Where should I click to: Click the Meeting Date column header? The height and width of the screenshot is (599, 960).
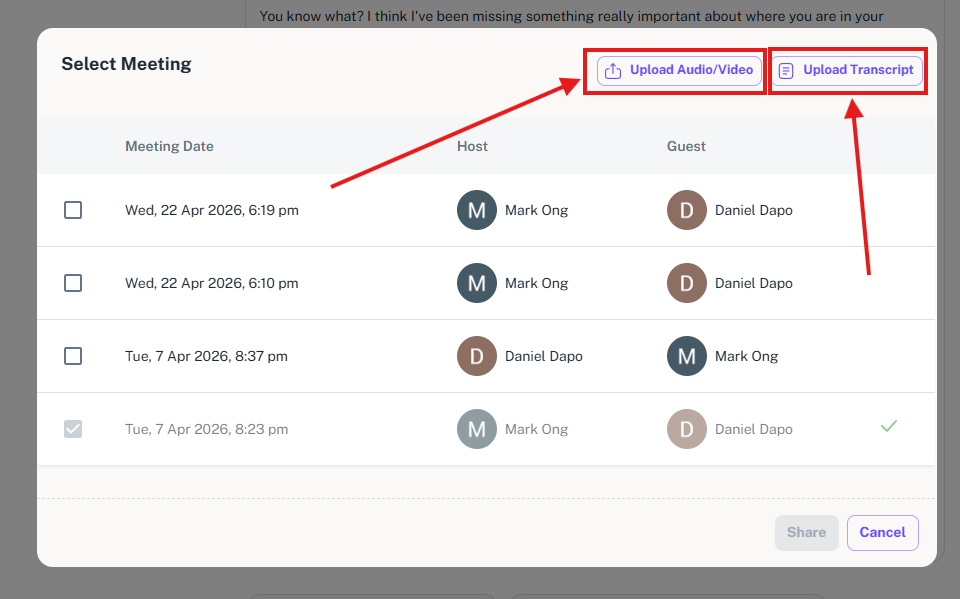click(170, 146)
